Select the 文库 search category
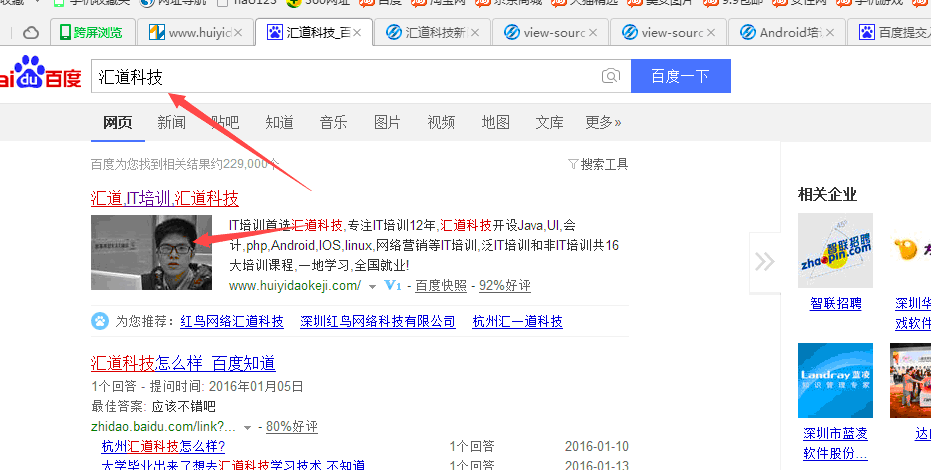The image size is (931, 470). tap(549, 122)
